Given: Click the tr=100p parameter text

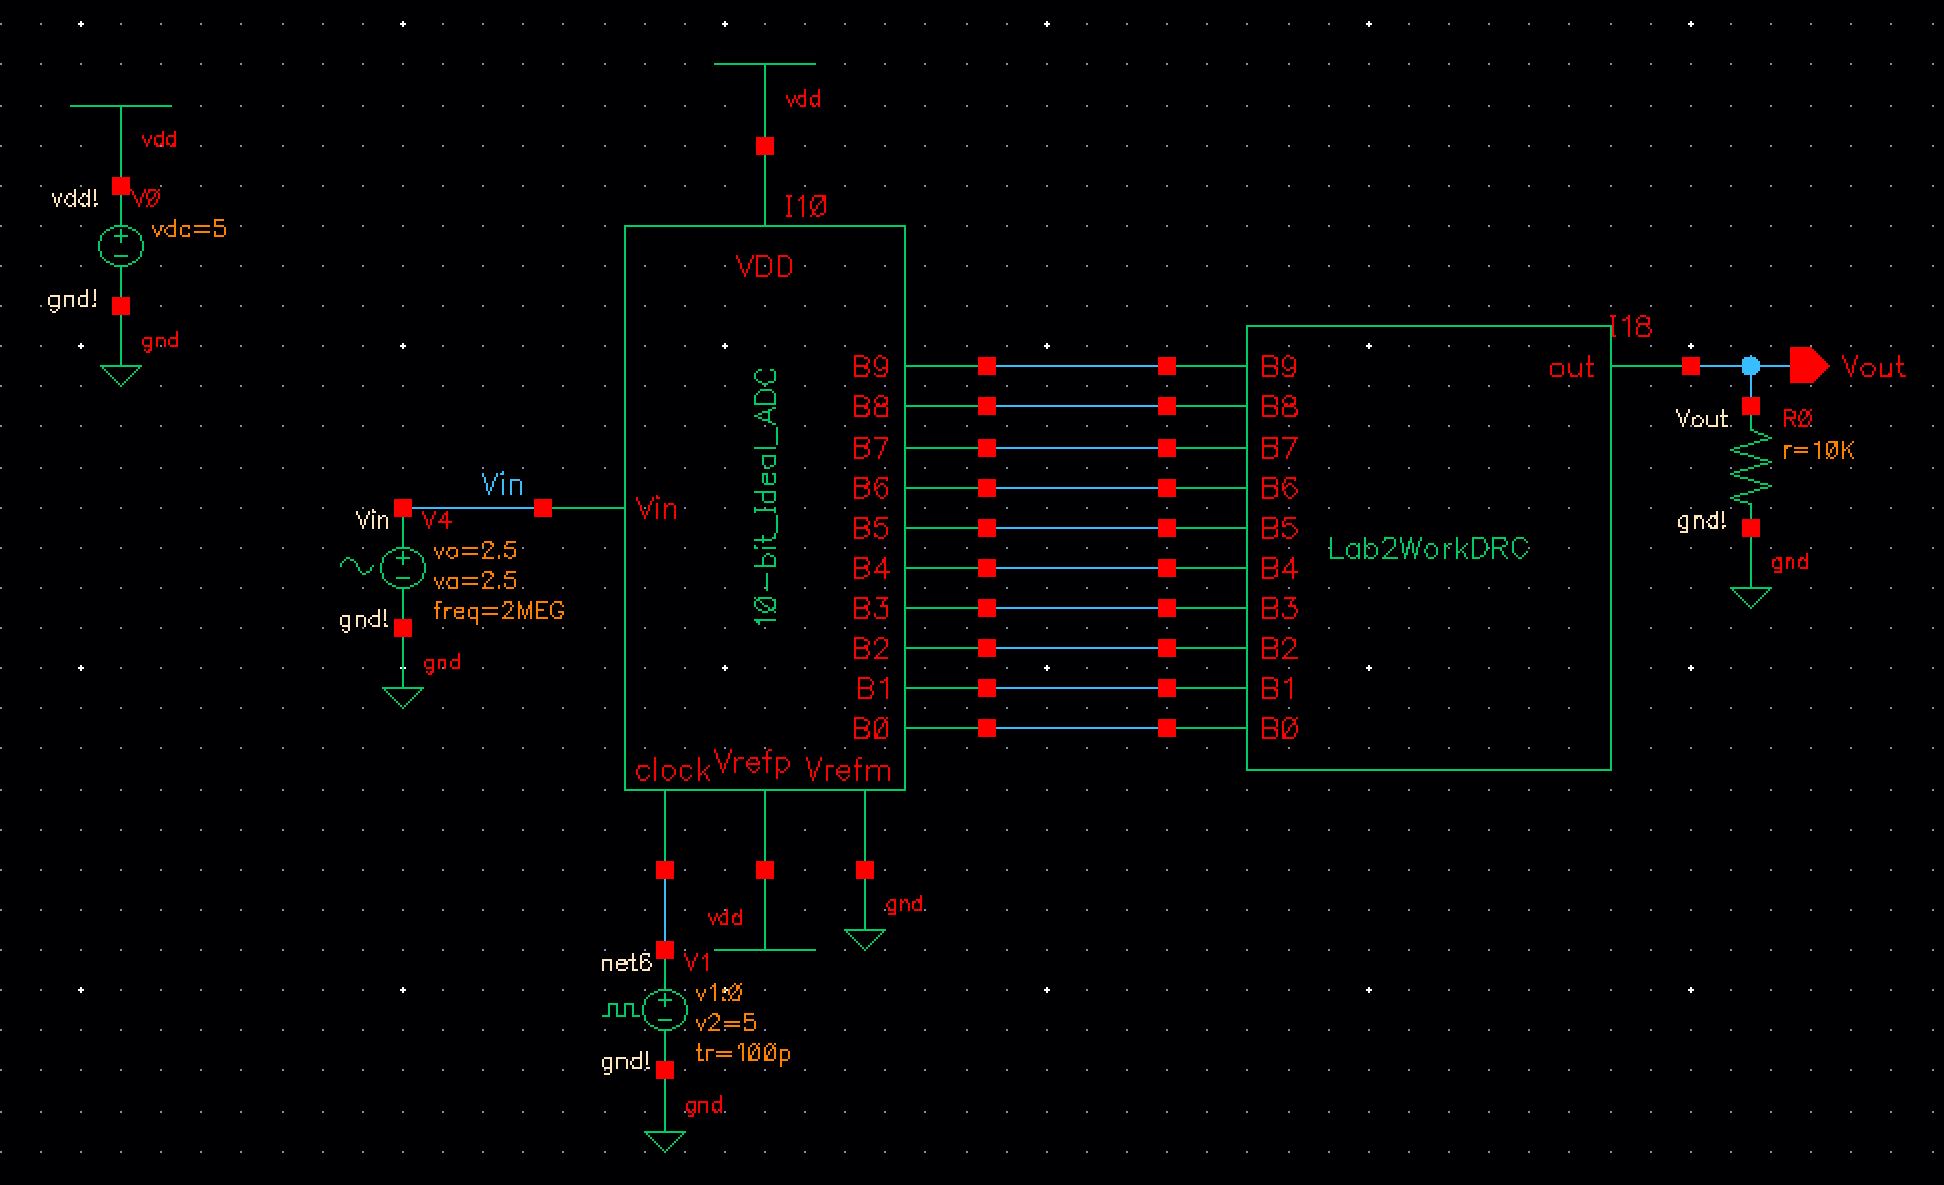Looking at the screenshot, I should pos(743,1053).
